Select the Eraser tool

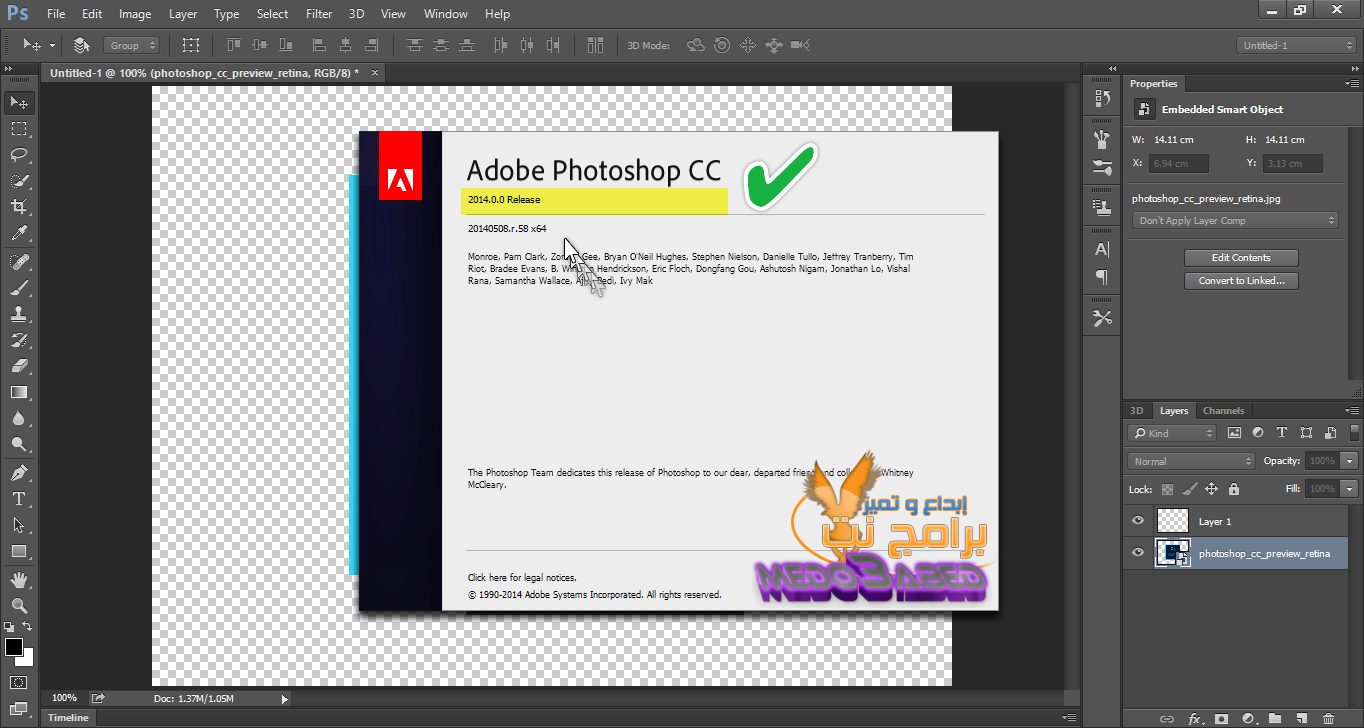coord(19,366)
